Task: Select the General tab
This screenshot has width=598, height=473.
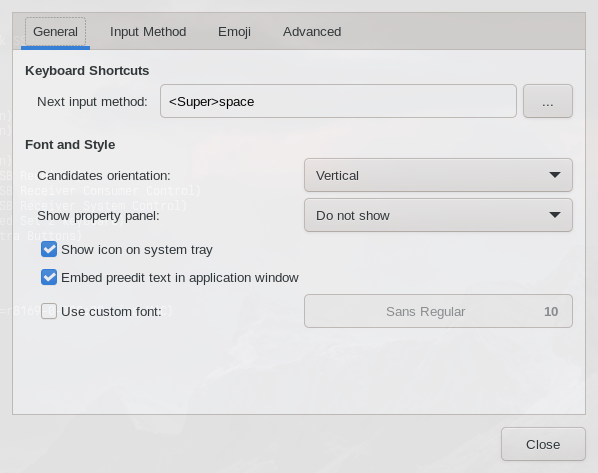Action: tap(55, 32)
